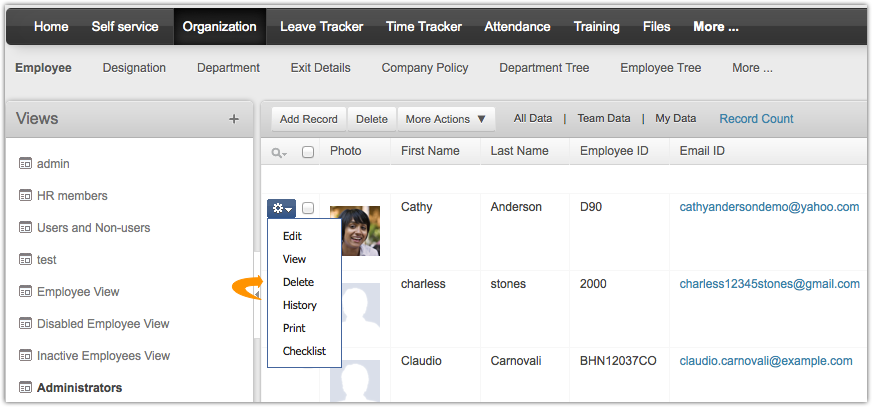This screenshot has width=872, height=407.
Task: Switch to the Attendance tab
Action: tap(517, 27)
